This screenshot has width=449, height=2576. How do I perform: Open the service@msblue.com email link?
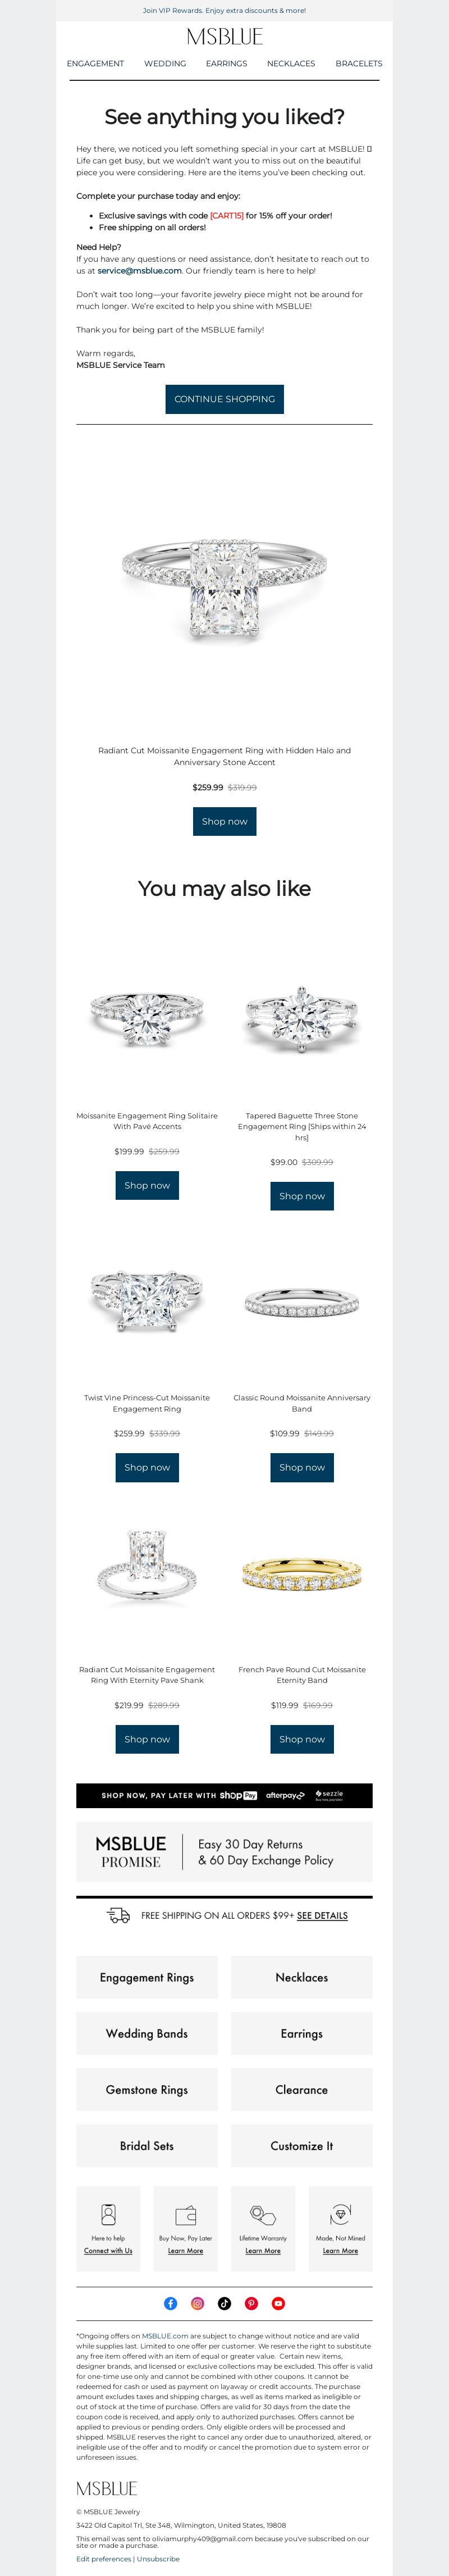(139, 271)
